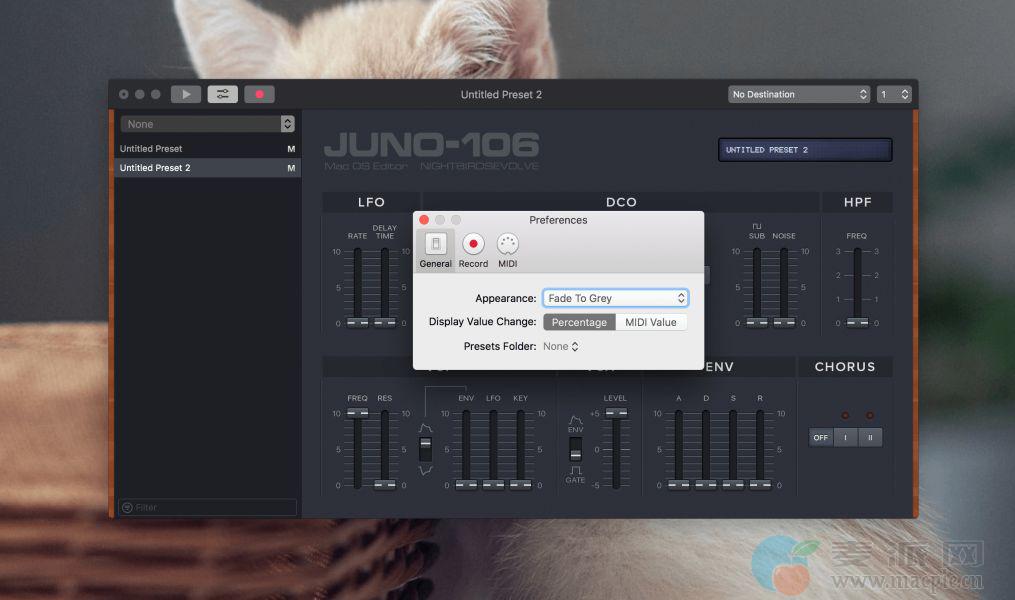Open the Presets Folder None popup
The width and height of the screenshot is (1015, 600).
point(561,347)
